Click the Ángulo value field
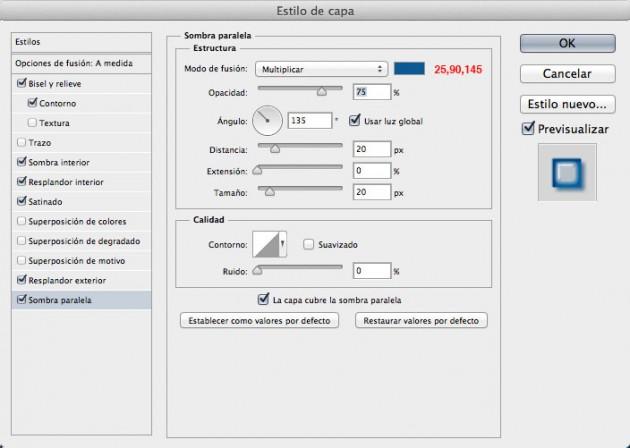This screenshot has width=630, height=448. [x=310, y=121]
